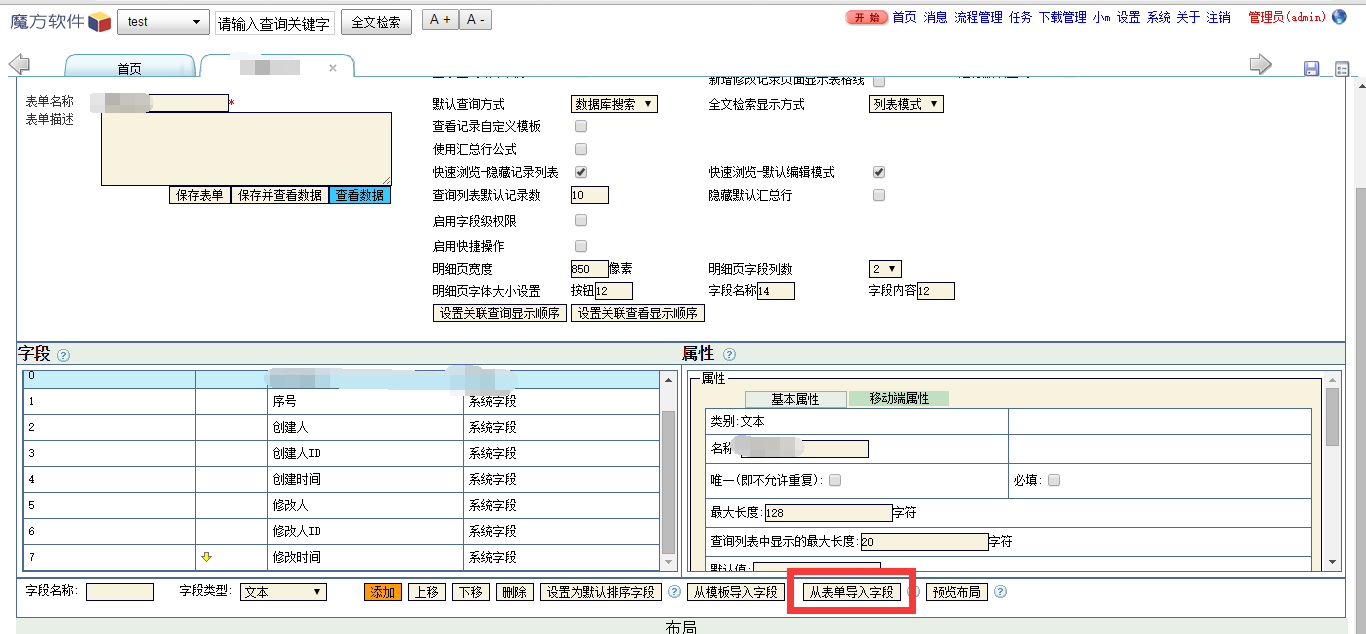This screenshot has height=634, width=1366.
Task: Click 开始 red start button
Action: [x=866, y=18]
